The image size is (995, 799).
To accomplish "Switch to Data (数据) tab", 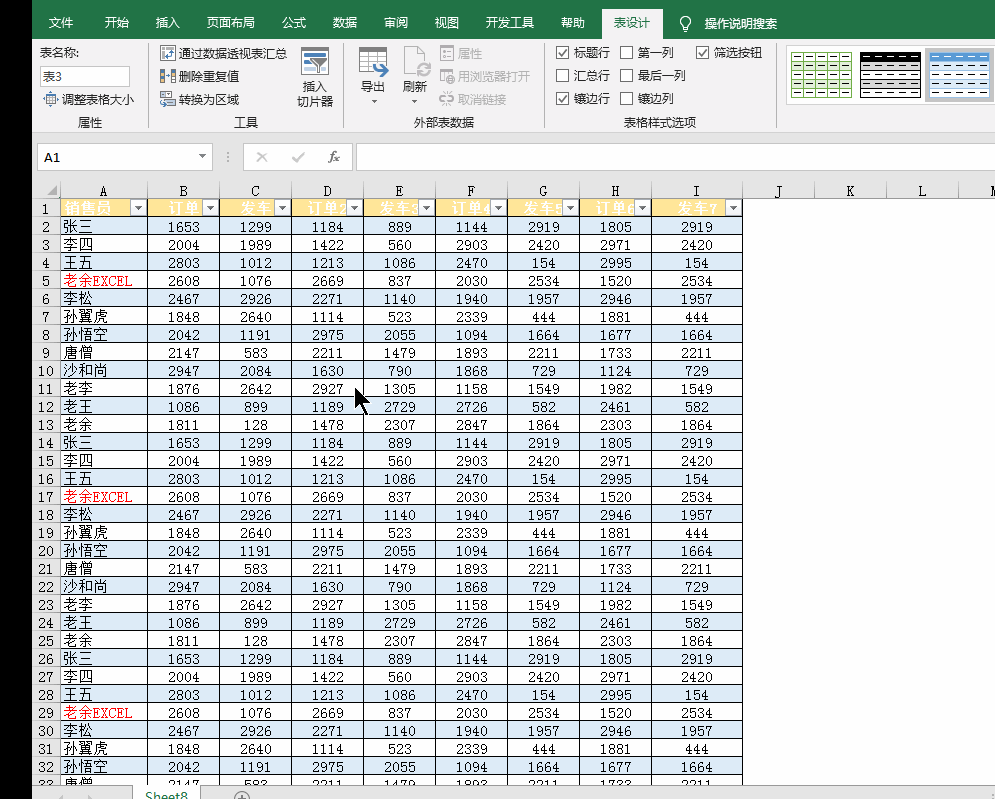I will coord(345,23).
